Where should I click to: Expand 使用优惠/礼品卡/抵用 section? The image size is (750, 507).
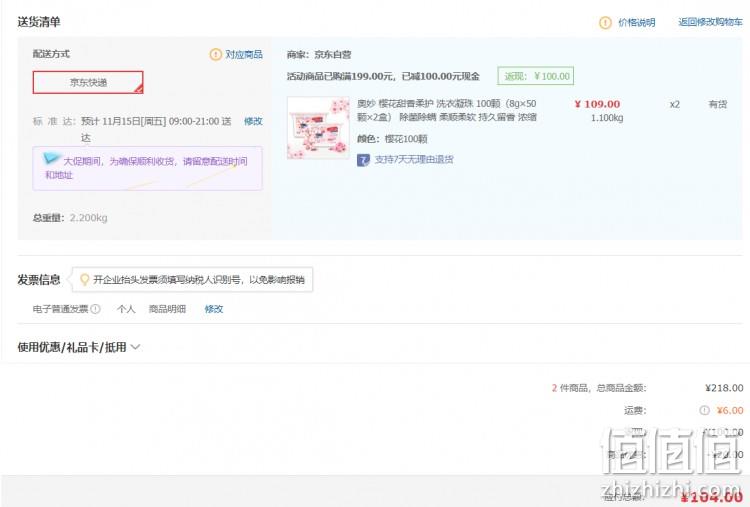tap(78, 347)
